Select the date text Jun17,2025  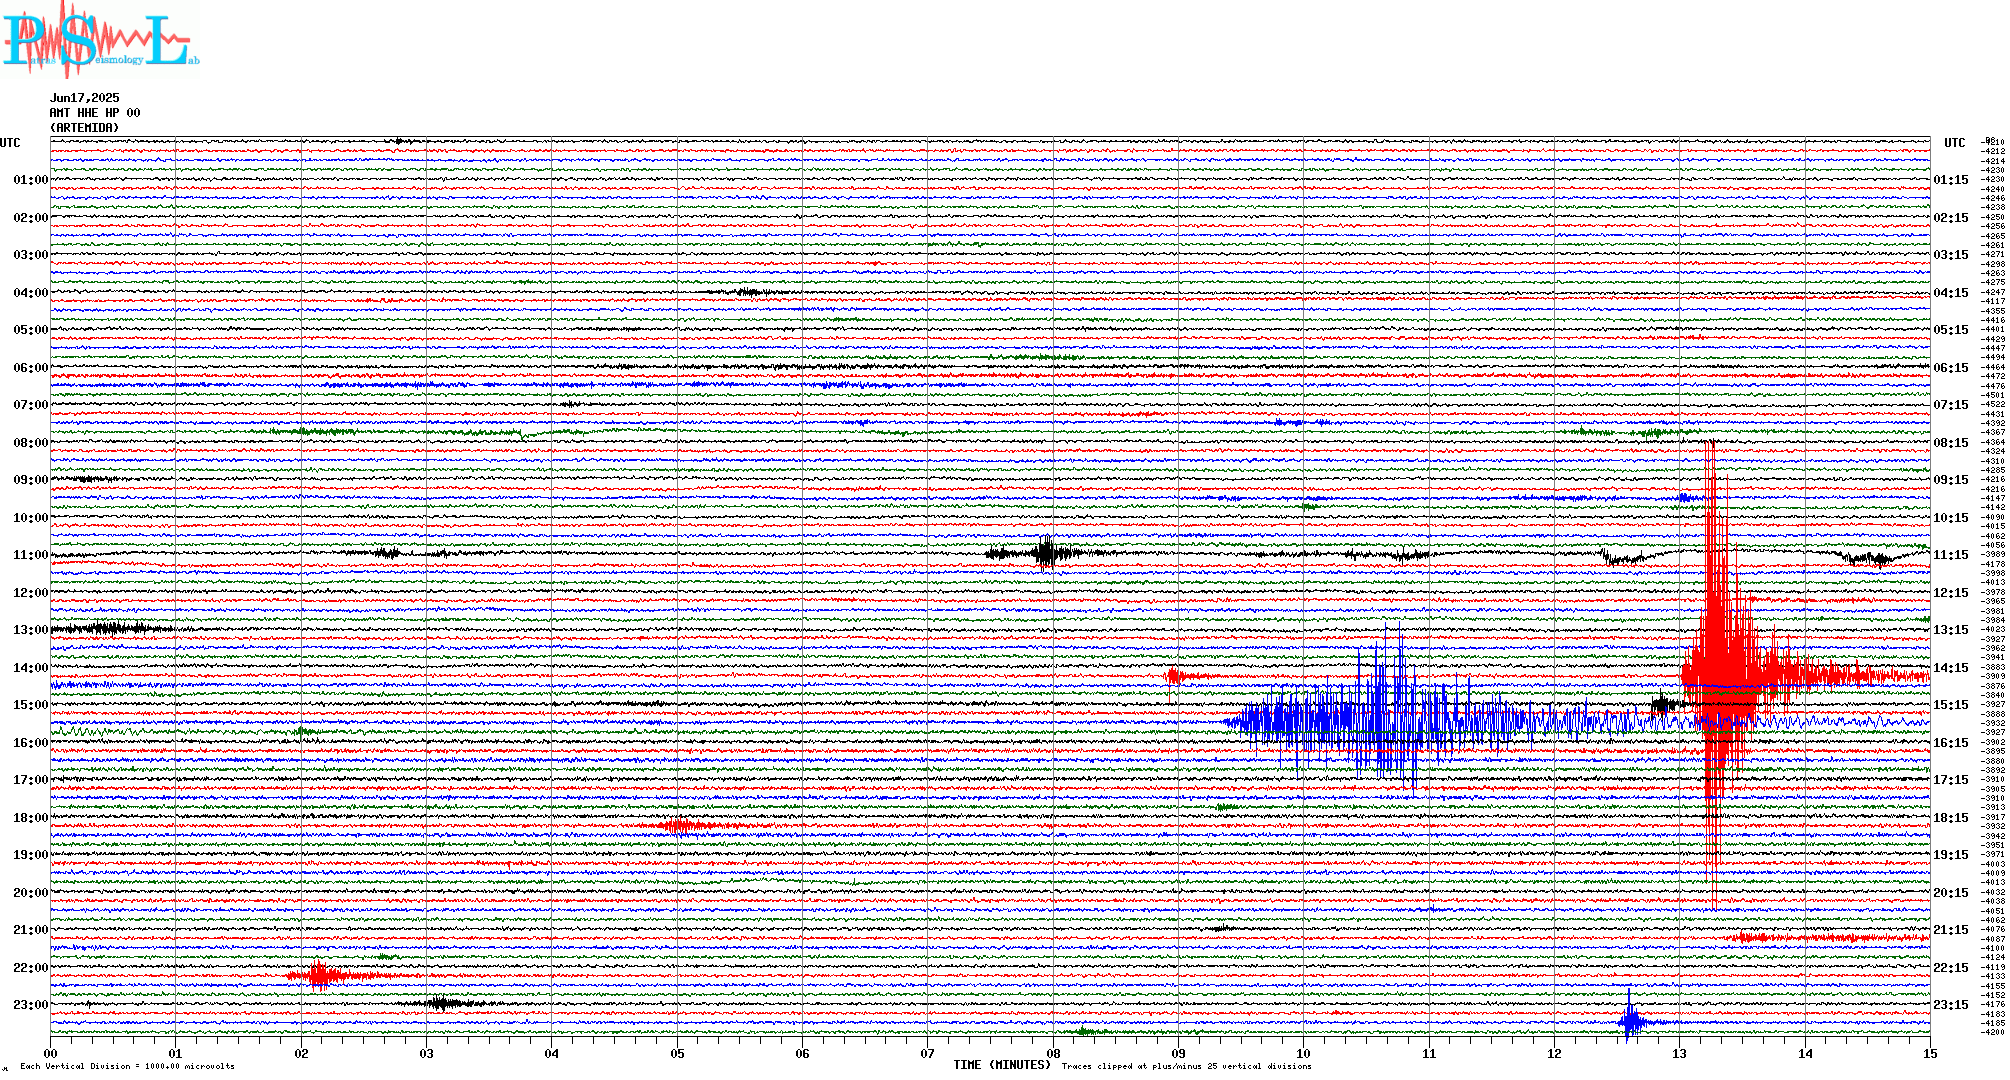tap(85, 98)
